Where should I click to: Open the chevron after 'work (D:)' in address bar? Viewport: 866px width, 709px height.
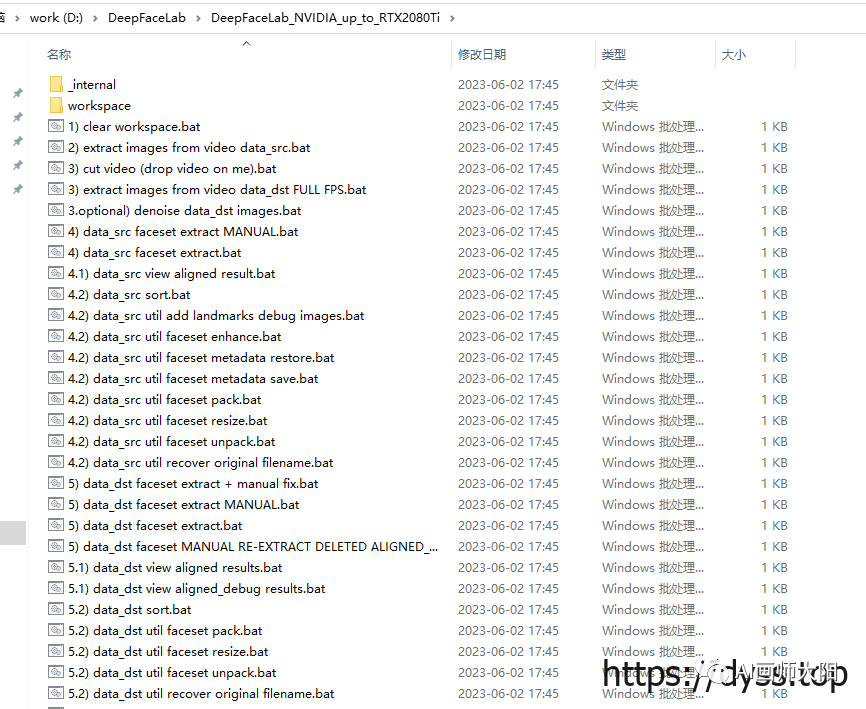pos(96,18)
